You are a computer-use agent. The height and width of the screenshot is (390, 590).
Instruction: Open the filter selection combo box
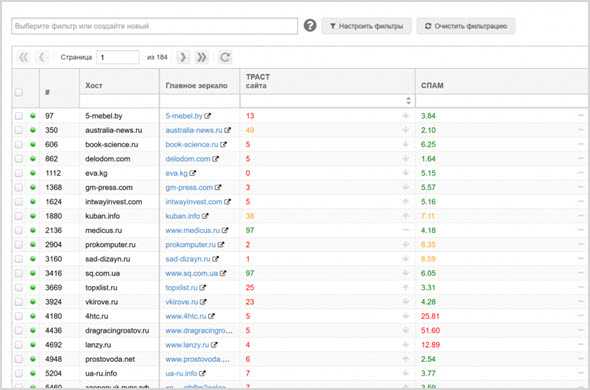[154, 26]
